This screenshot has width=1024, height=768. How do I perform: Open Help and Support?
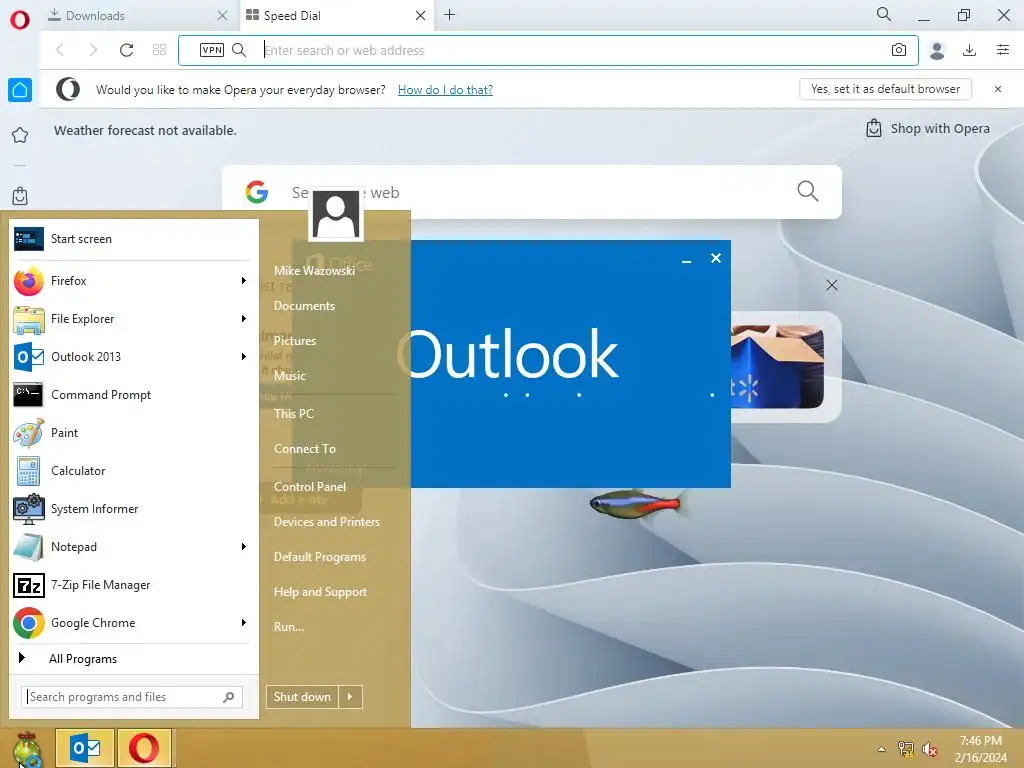[320, 592]
